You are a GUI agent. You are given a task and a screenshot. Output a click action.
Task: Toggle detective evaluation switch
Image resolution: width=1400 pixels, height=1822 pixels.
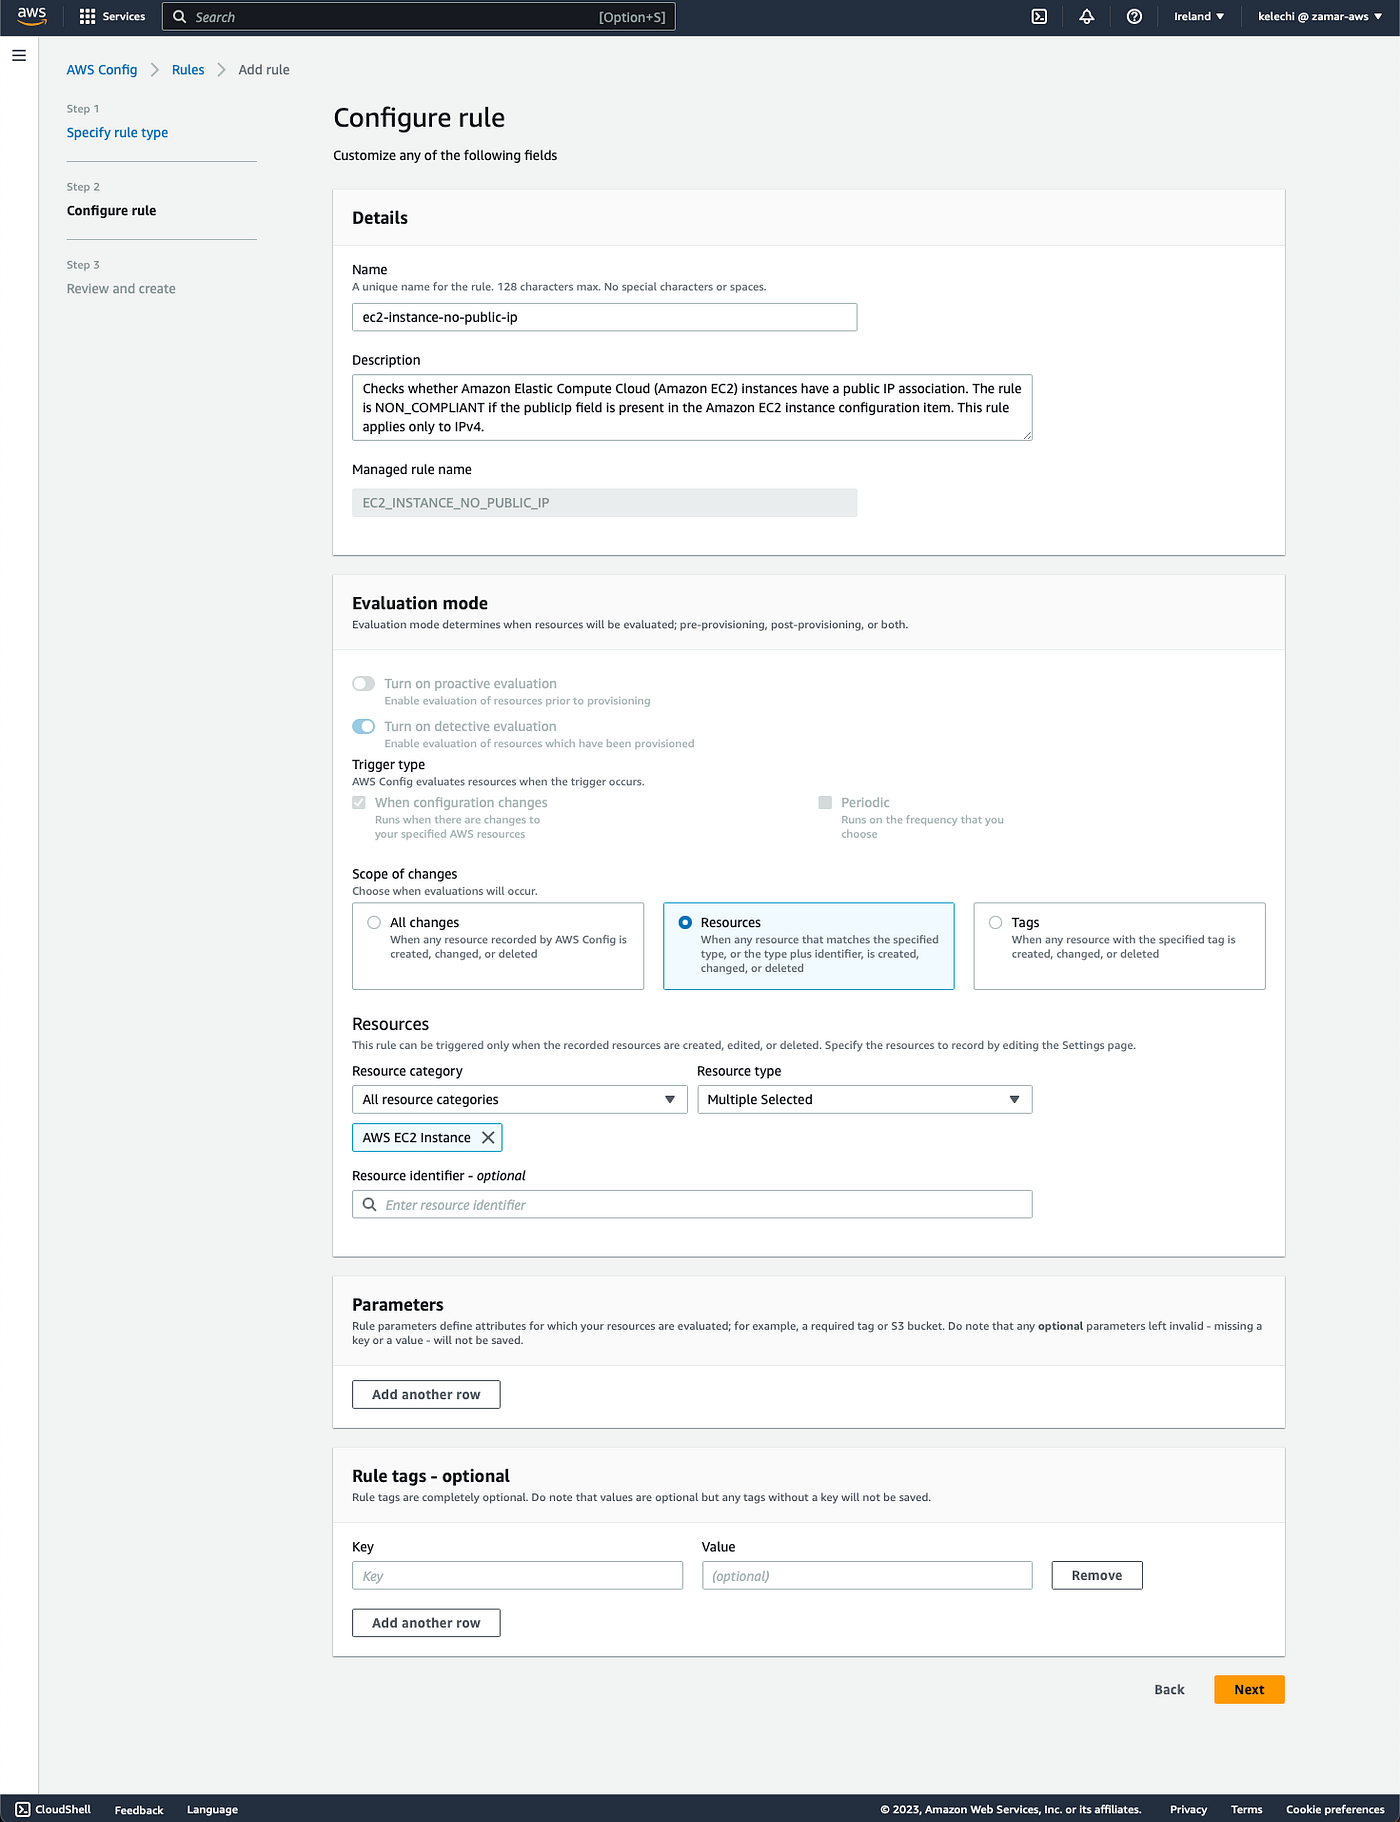click(x=363, y=727)
